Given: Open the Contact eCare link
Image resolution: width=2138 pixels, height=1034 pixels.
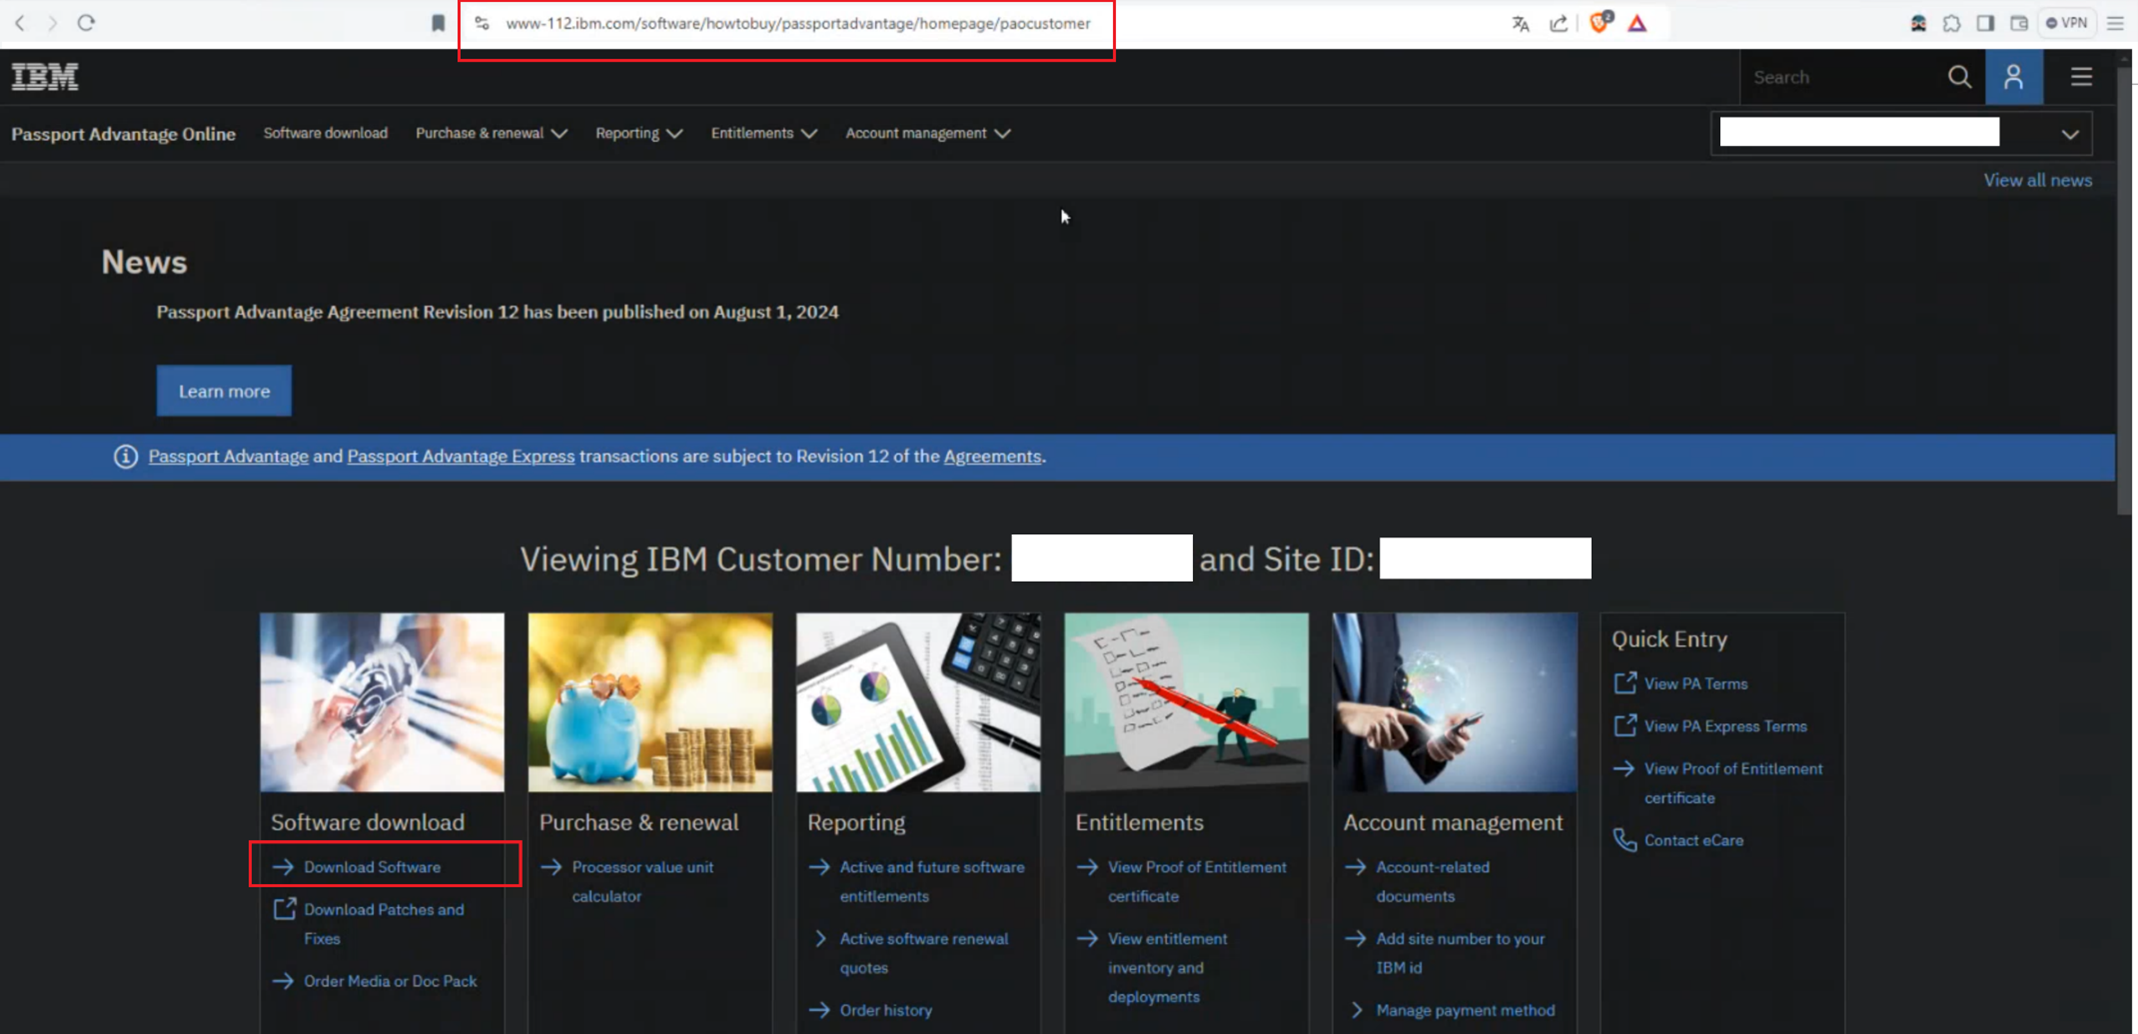Looking at the screenshot, I should pyautogui.click(x=1693, y=841).
